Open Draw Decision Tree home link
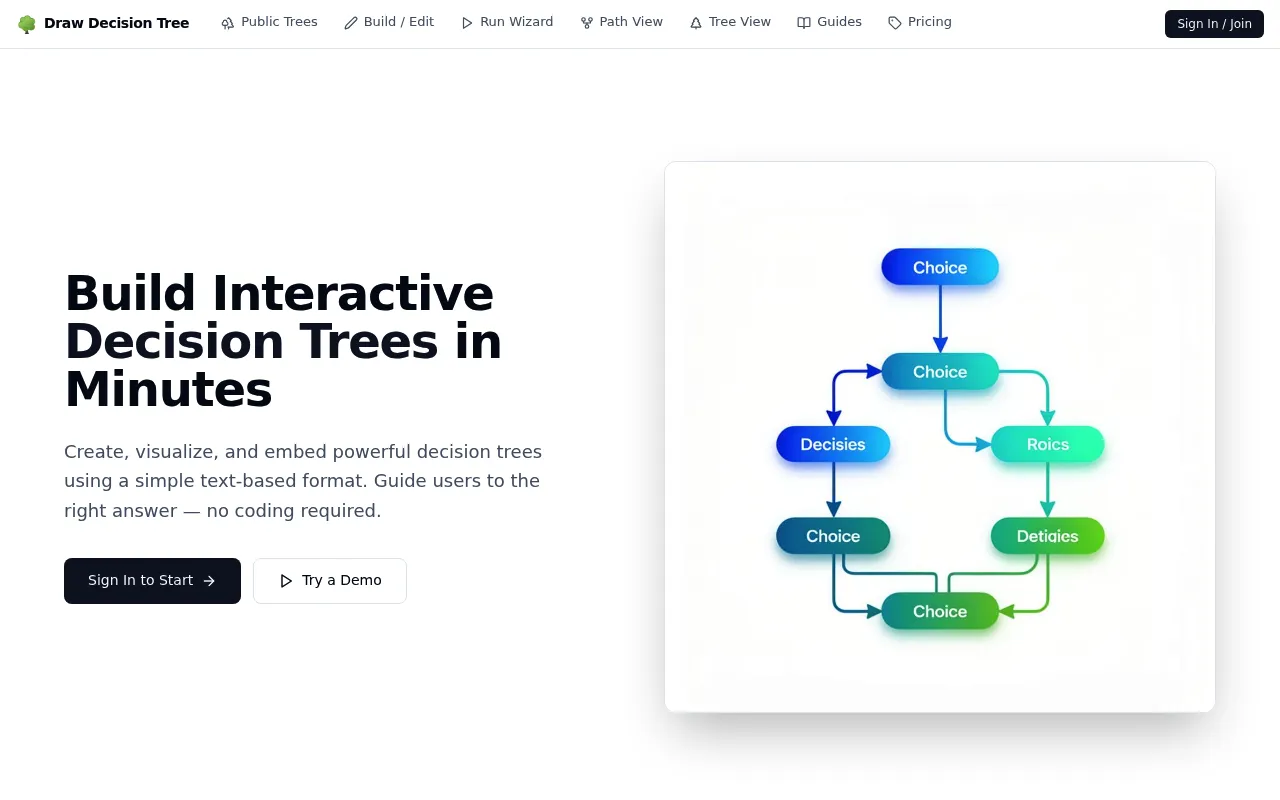 [x=104, y=24]
